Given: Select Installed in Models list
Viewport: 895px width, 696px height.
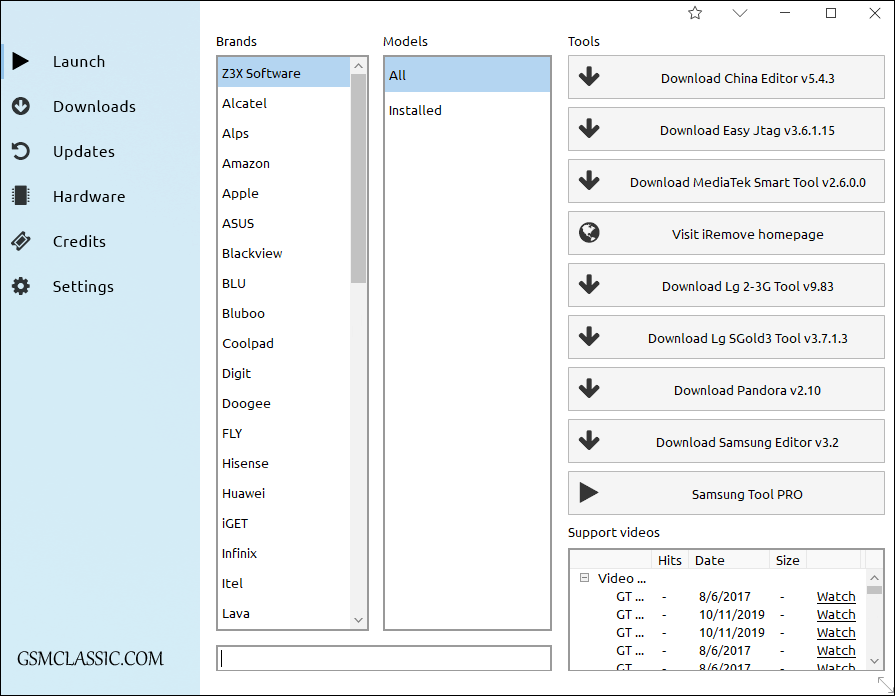Looking at the screenshot, I should pyautogui.click(x=467, y=110).
